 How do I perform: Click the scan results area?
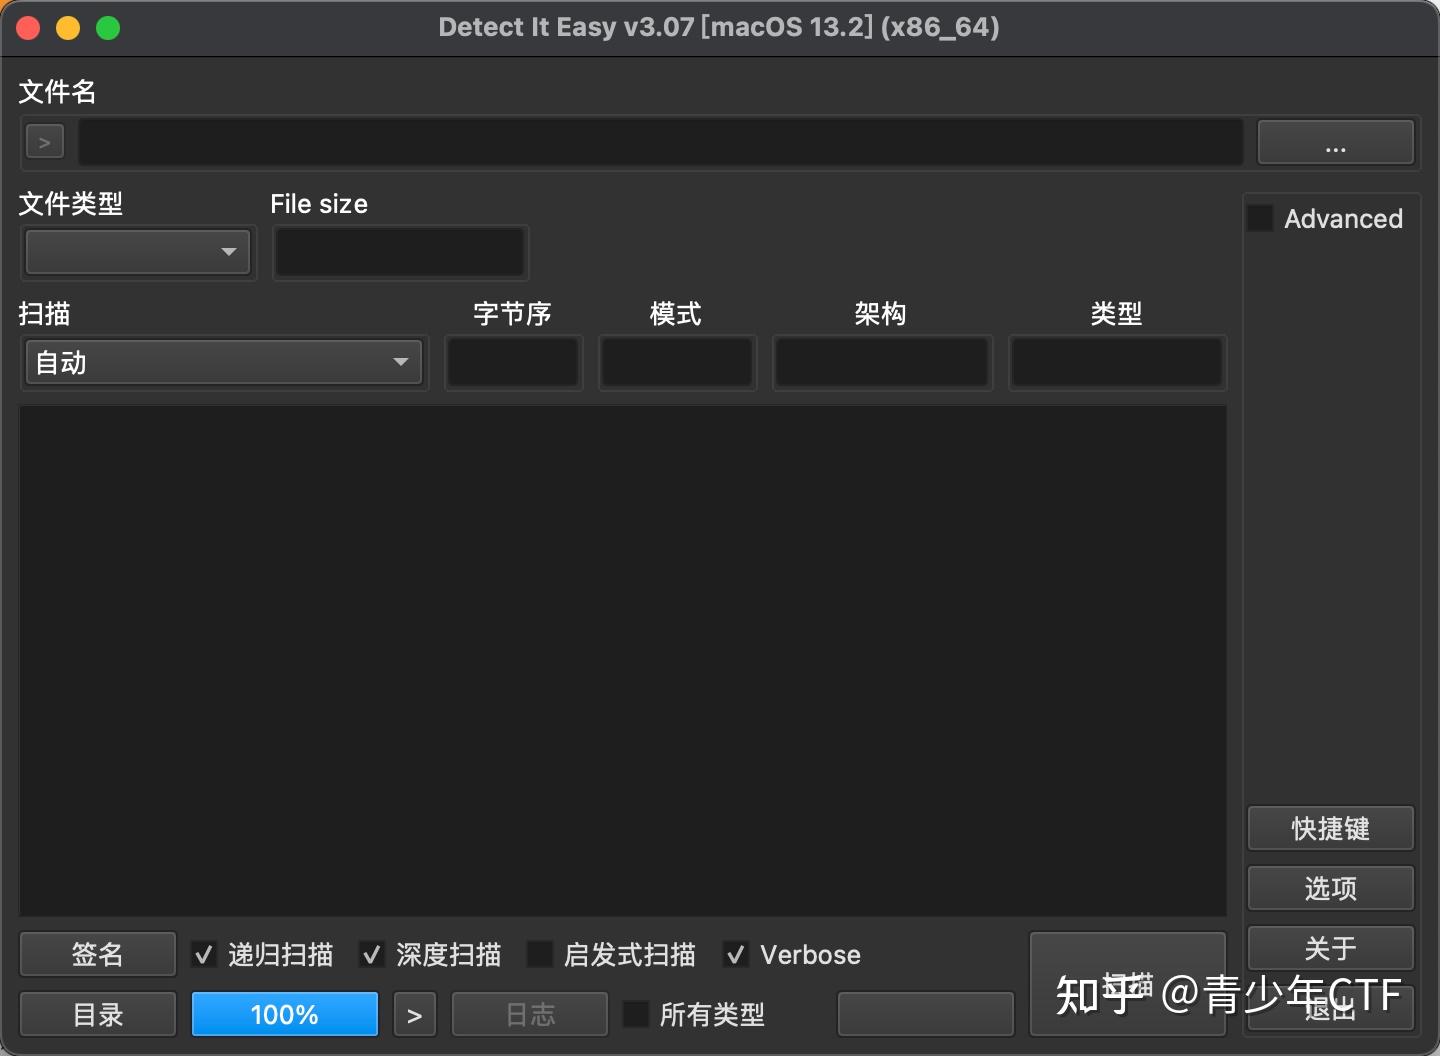pyautogui.click(x=623, y=660)
